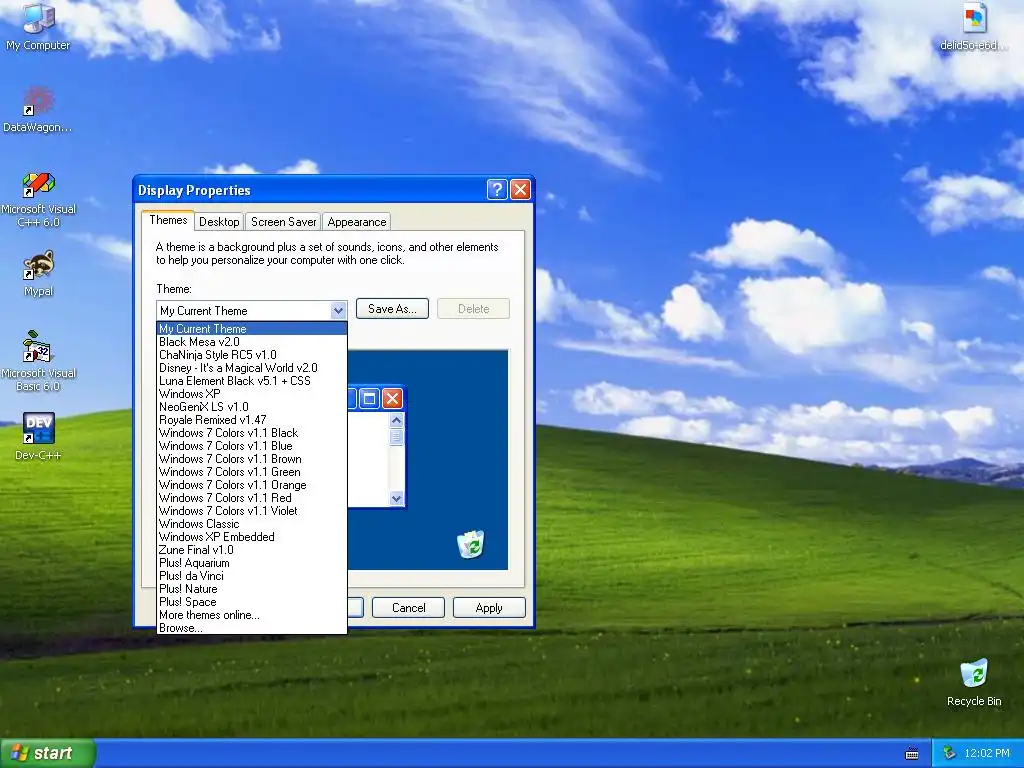Switch to the Desktop tab
The image size is (1024, 768).
219,222
